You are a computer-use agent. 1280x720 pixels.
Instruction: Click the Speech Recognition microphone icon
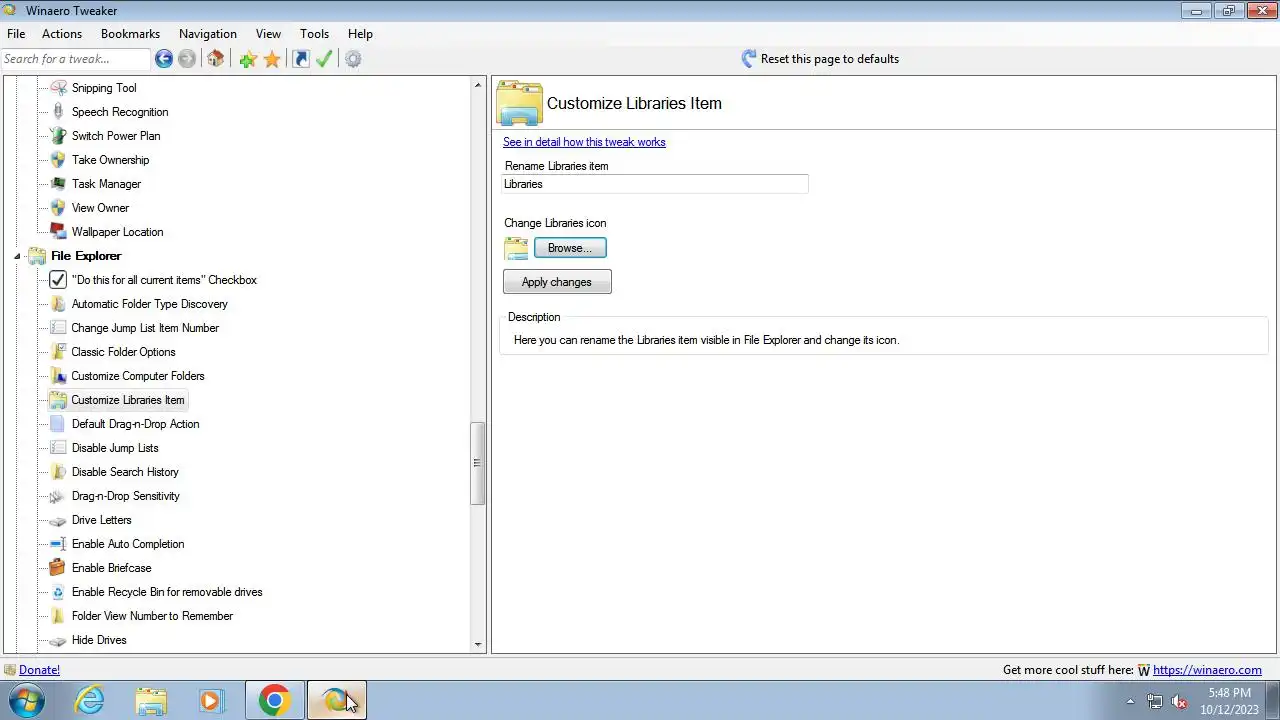58,112
